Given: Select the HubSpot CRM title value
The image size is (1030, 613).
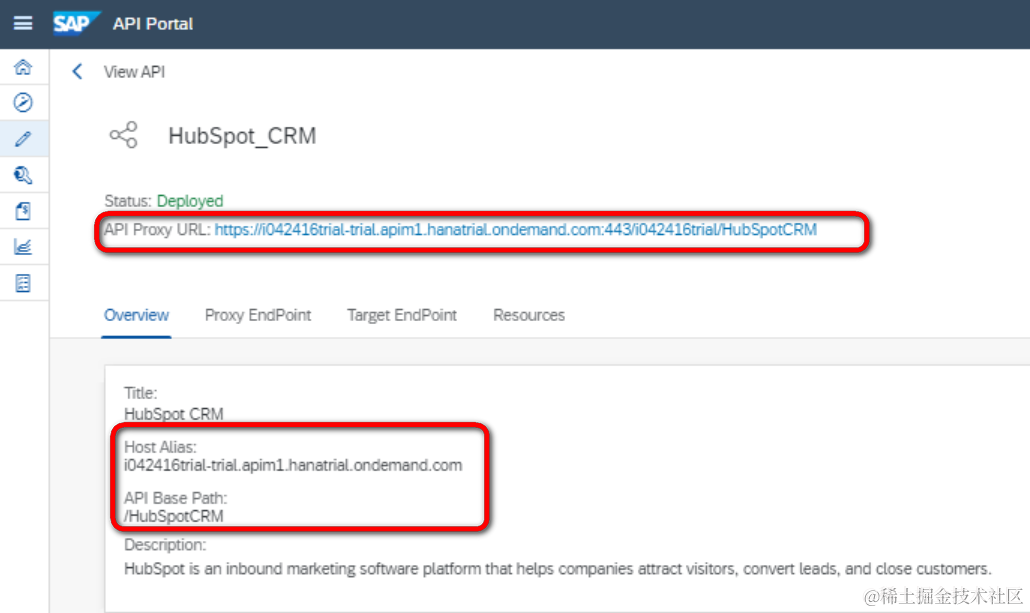Looking at the screenshot, I should click(174, 414).
